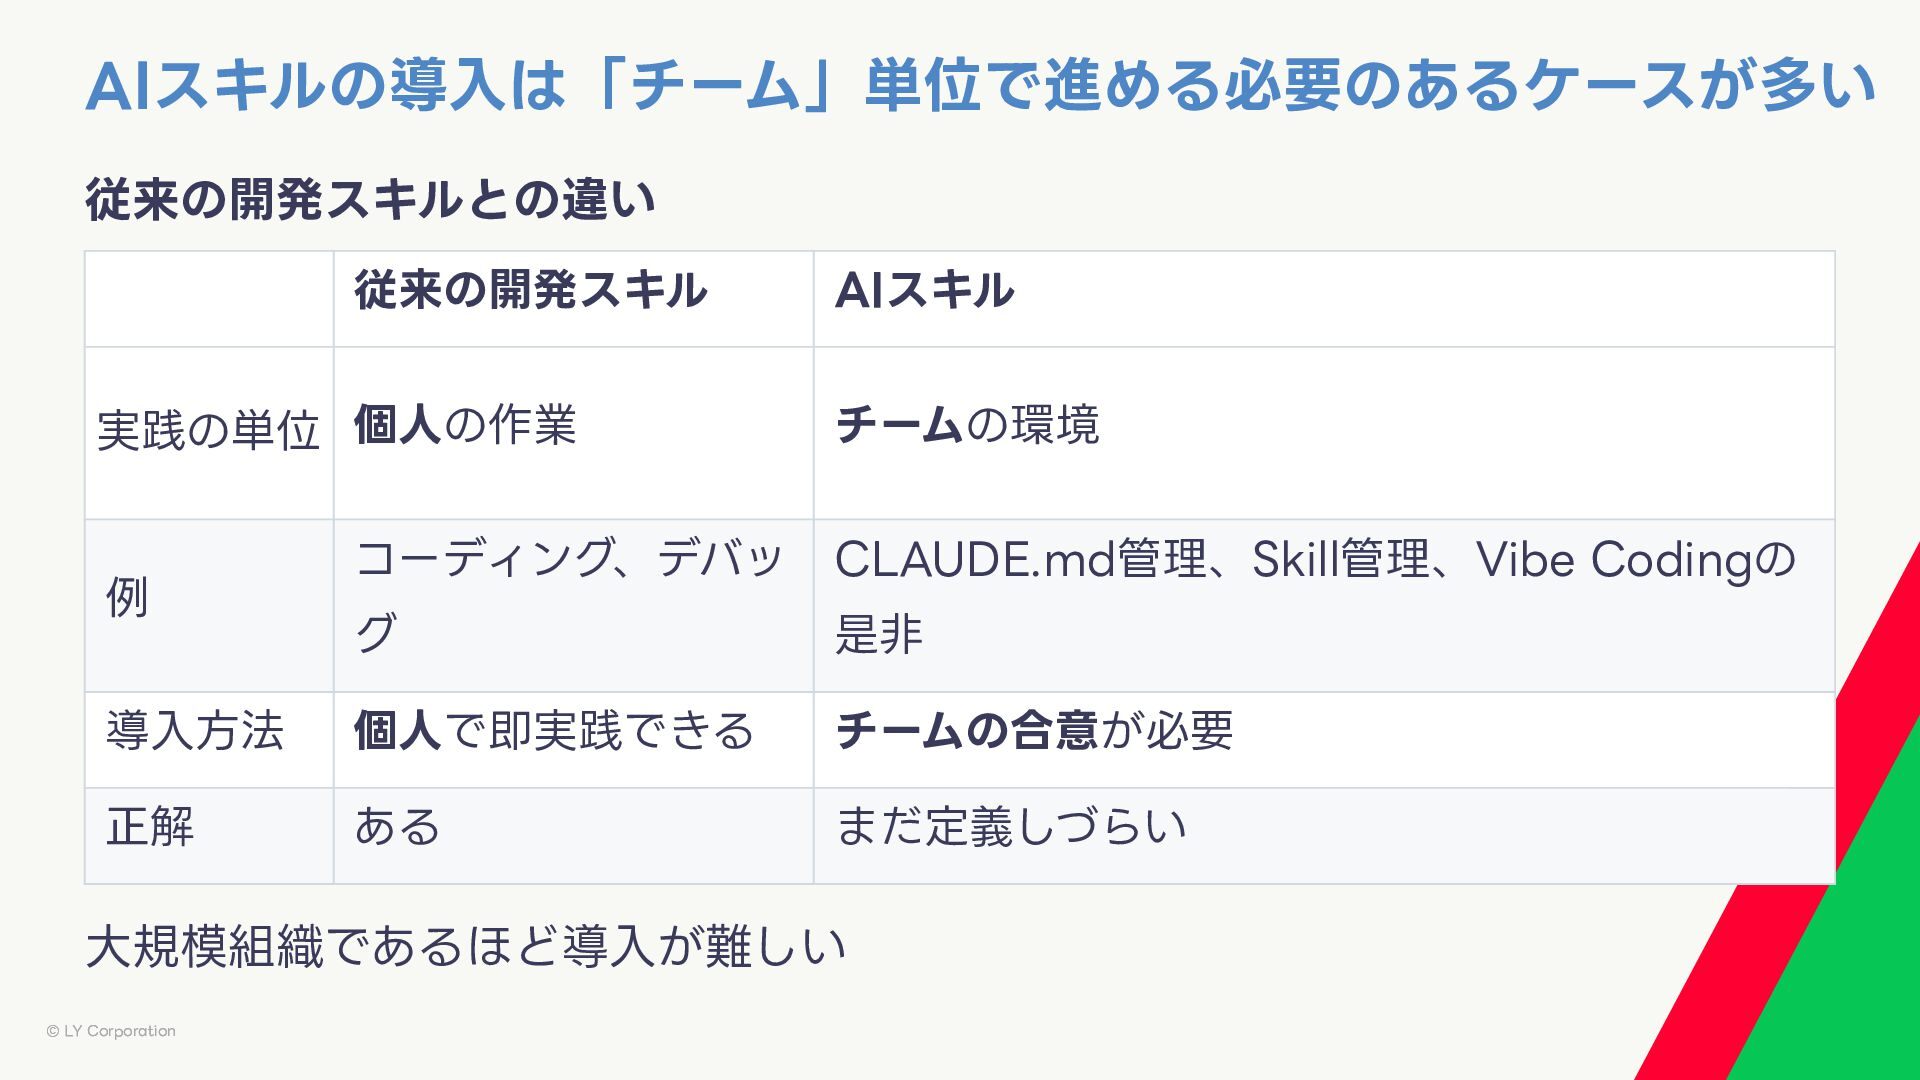The width and height of the screenshot is (1920, 1080).
Task: Click the ある table cell
Action: (x=397, y=828)
